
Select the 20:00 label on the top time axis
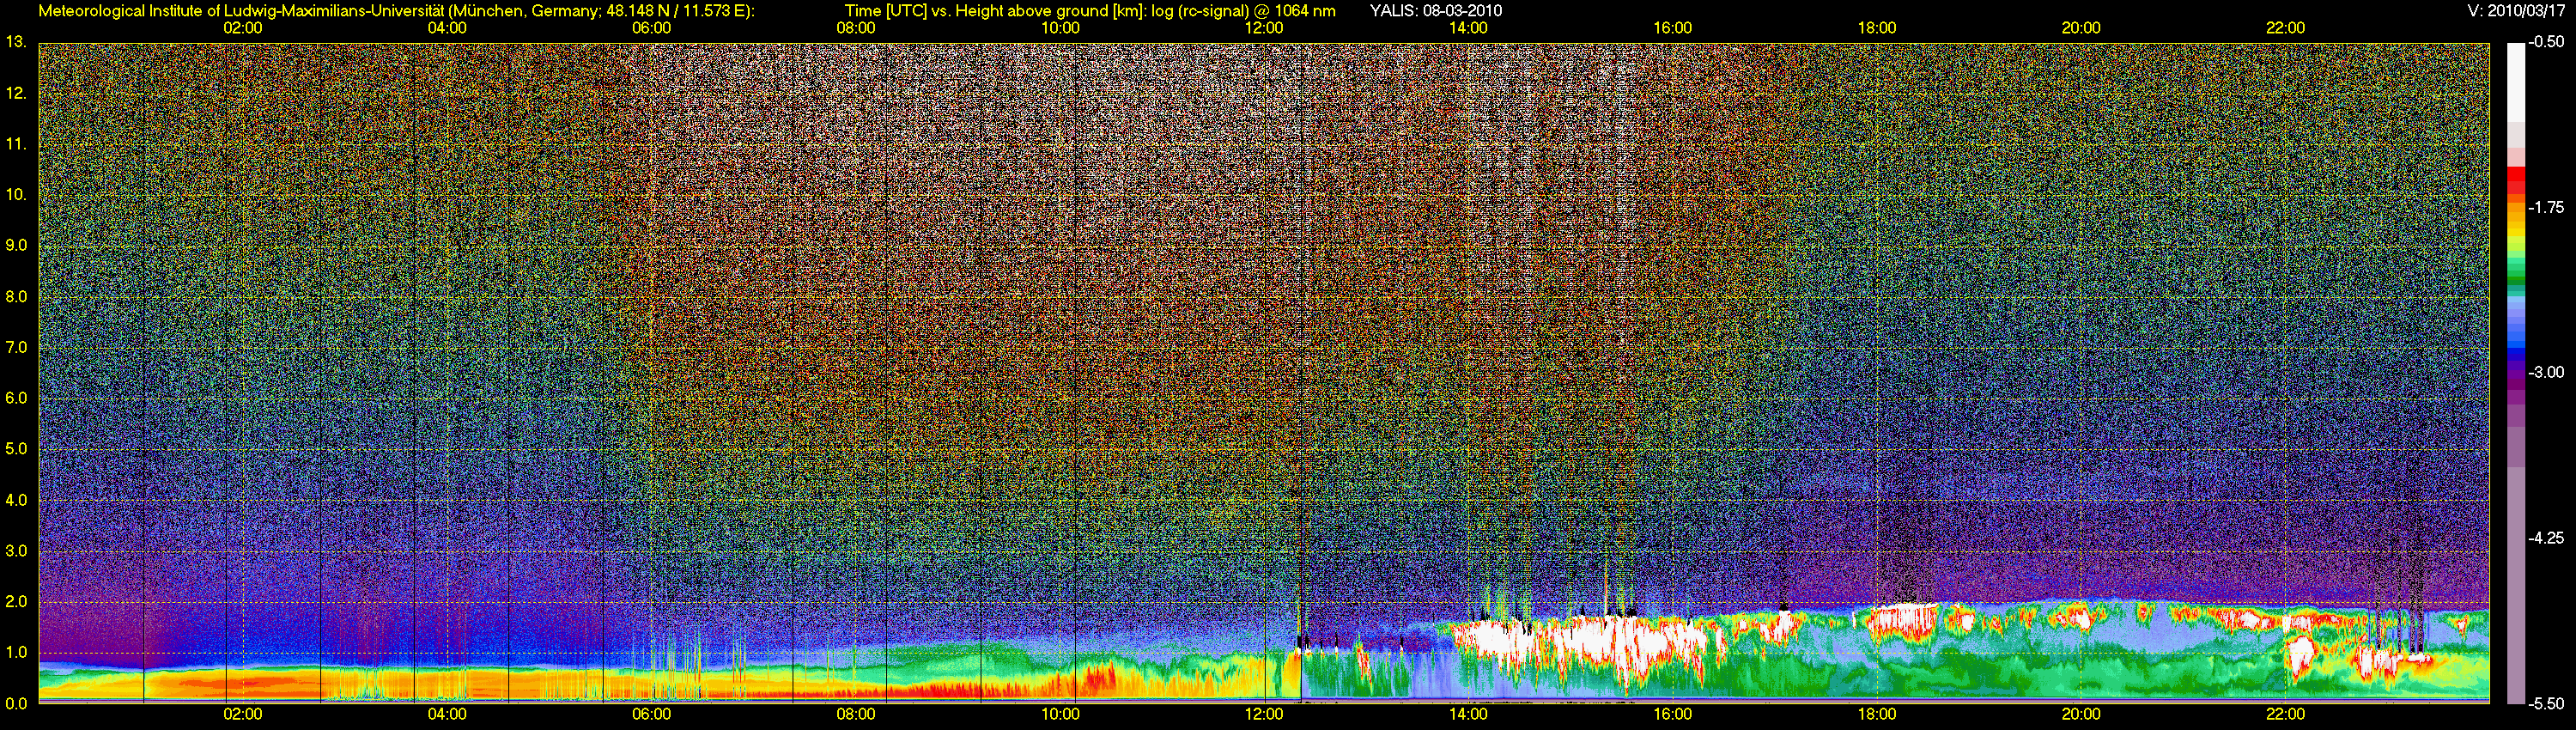(2081, 28)
